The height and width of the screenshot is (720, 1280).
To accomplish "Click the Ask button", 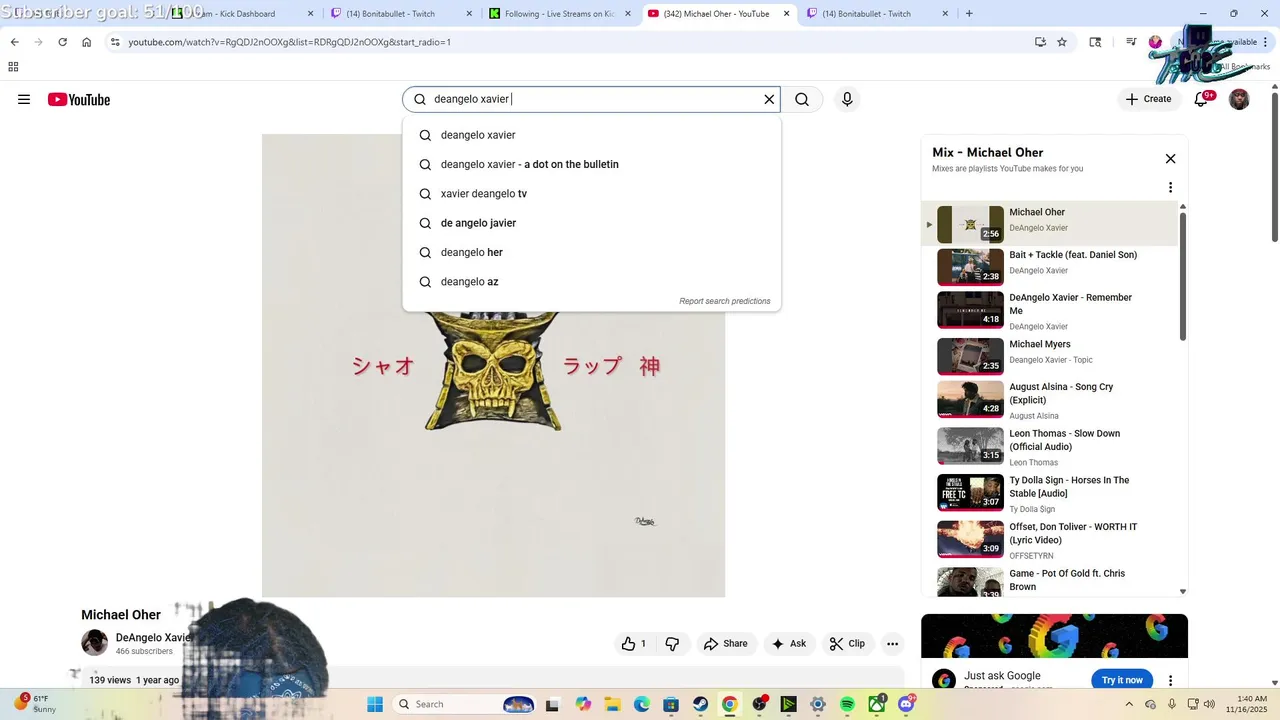I will pyautogui.click(x=788, y=644).
